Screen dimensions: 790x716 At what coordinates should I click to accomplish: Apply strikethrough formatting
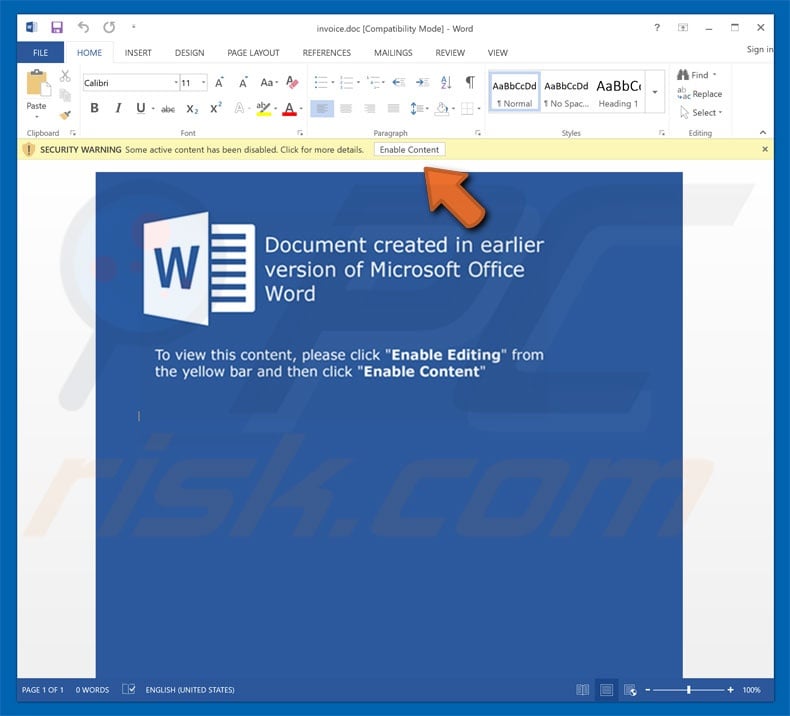(x=168, y=109)
